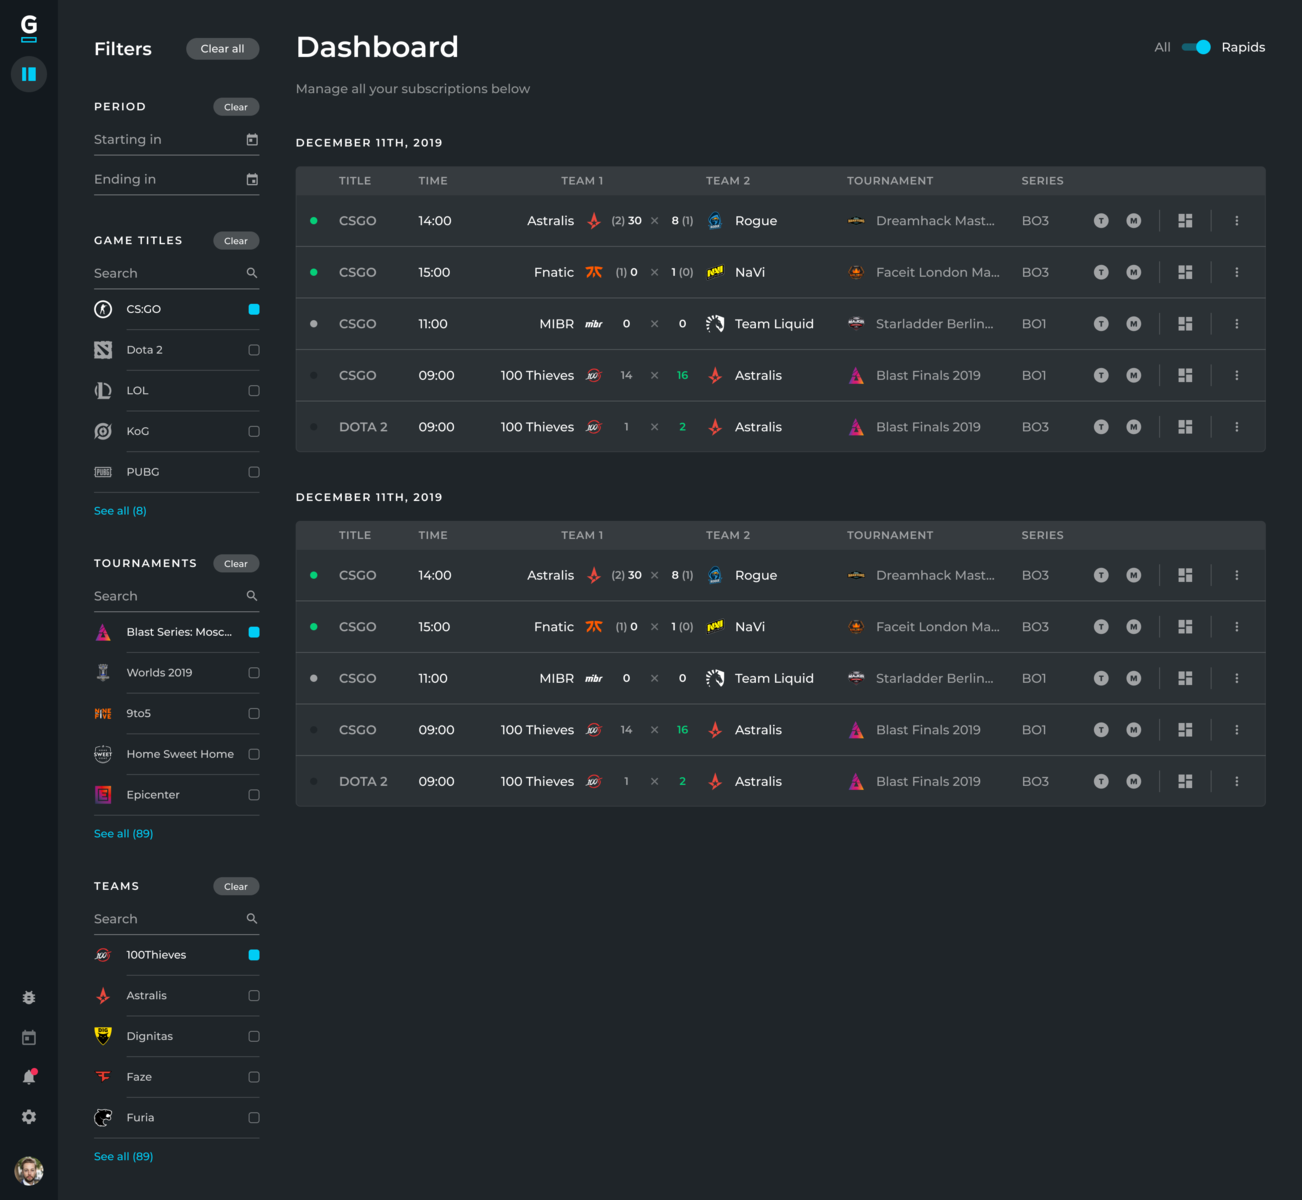
Task: Enable the Dota 2 game filter checkbox
Action: pos(253,349)
